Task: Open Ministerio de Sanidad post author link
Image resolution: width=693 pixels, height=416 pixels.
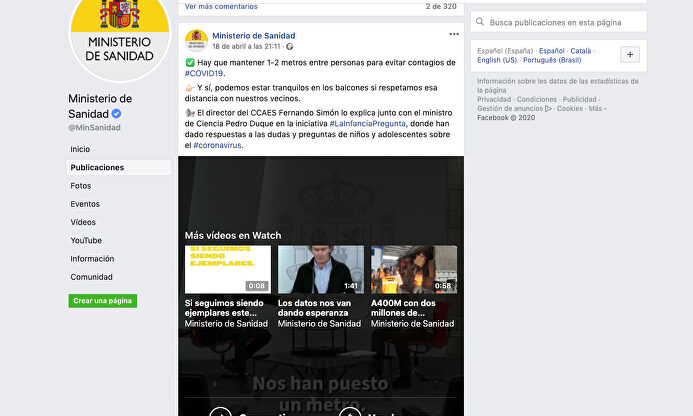Action: click(254, 35)
